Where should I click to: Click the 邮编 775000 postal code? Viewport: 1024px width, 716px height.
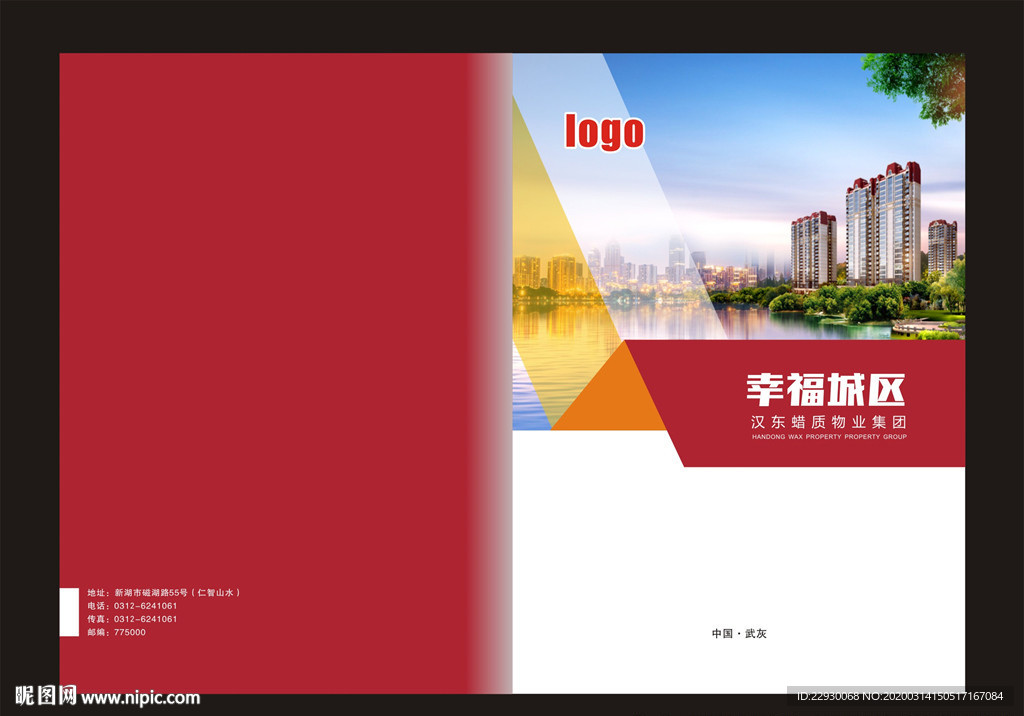click(x=117, y=632)
